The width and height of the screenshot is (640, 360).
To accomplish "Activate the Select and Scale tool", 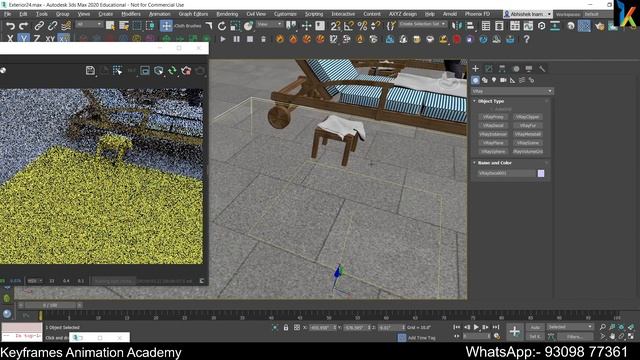I will 235,26.
